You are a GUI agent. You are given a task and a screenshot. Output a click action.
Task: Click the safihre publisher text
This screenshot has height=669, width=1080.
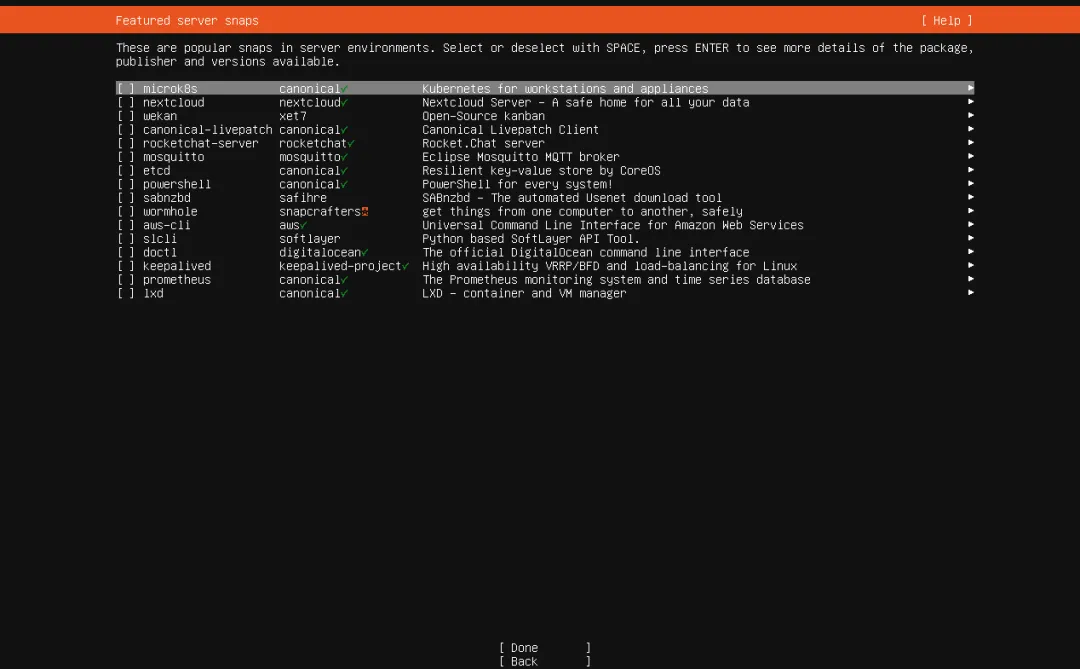click(x=303, y=198)
